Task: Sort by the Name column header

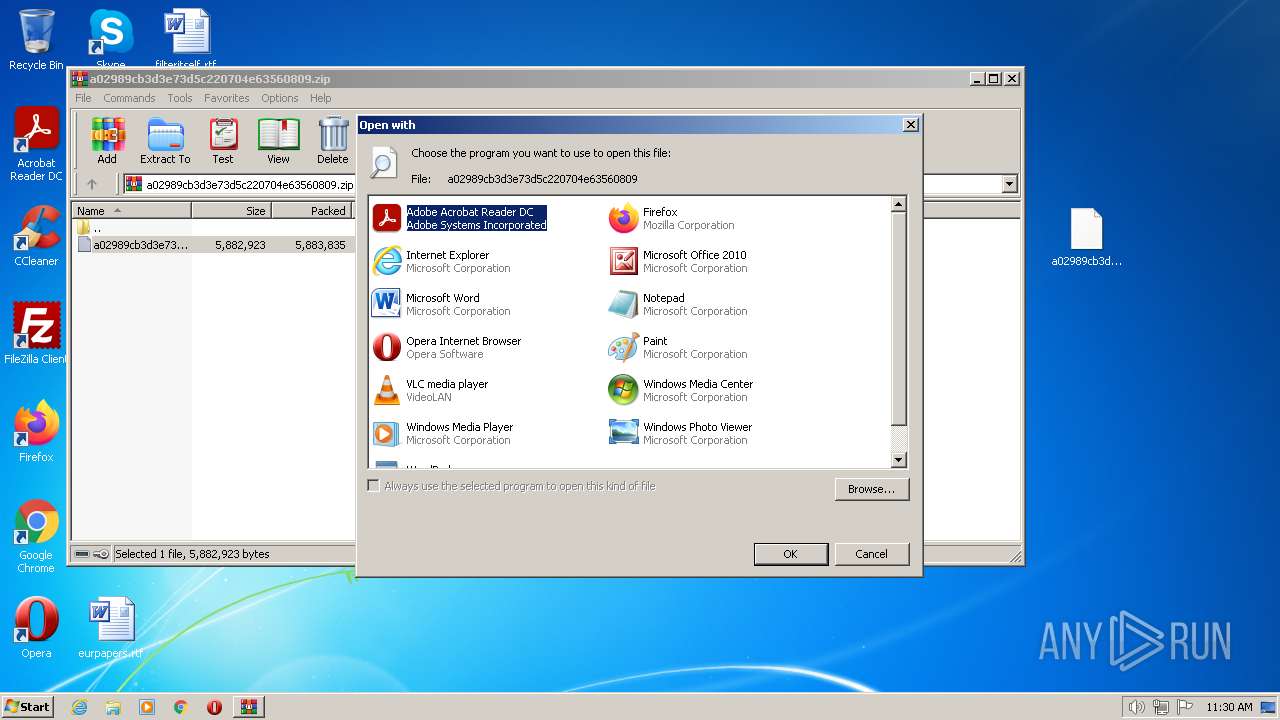Action: [x=131, y=210]
